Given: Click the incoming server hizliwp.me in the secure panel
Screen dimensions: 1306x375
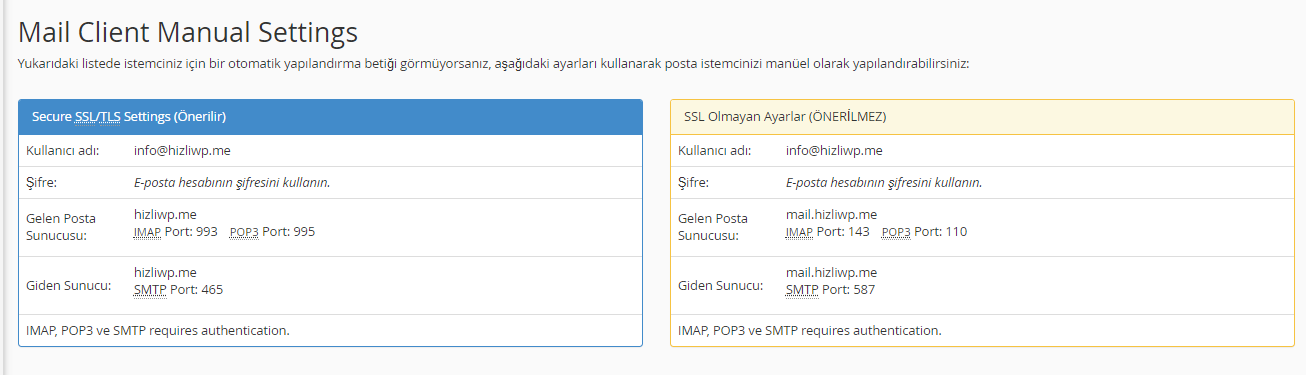Looking at the screenshot, I should pyautogui.click(x=165, y=214).
